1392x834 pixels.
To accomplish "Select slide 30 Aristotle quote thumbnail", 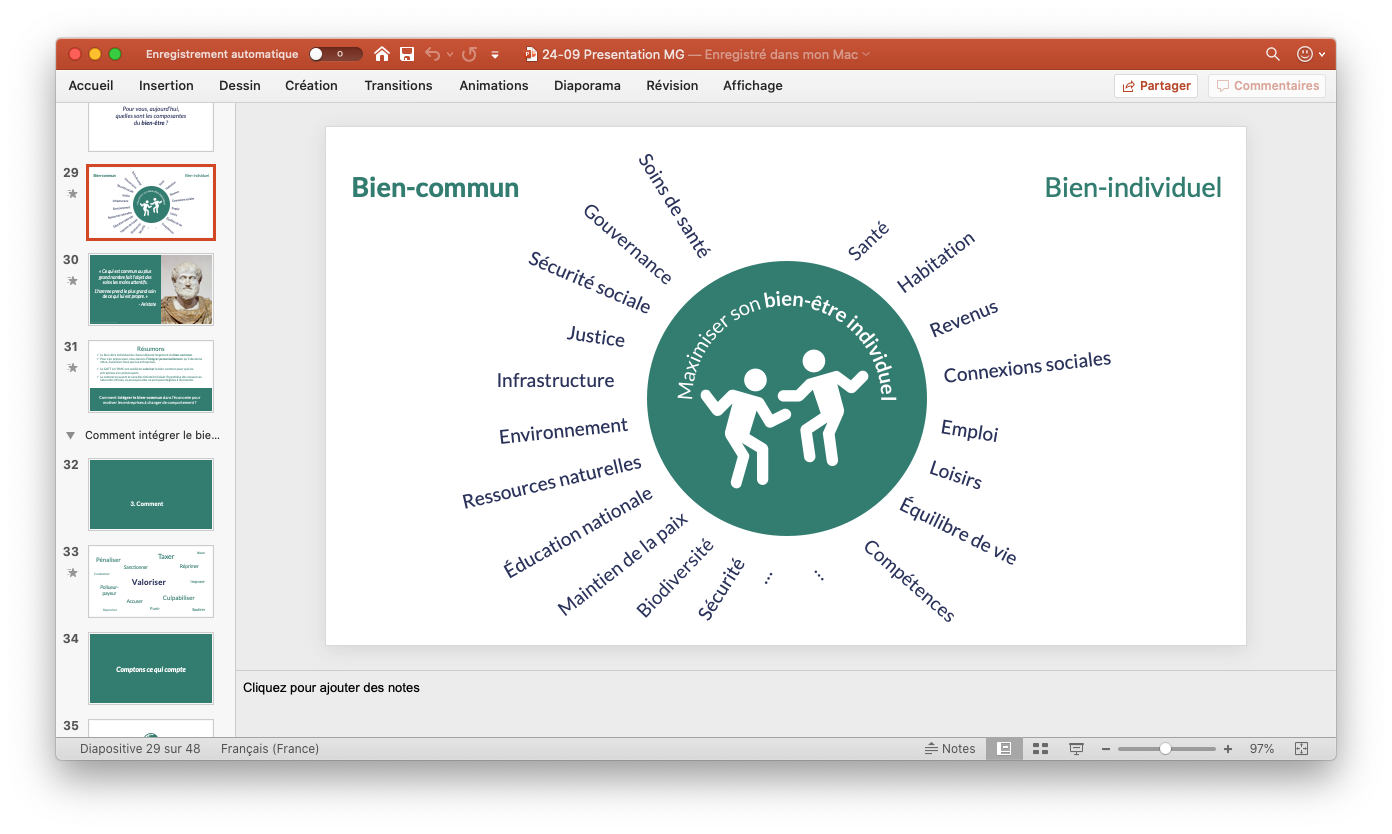I will (151, 289).
